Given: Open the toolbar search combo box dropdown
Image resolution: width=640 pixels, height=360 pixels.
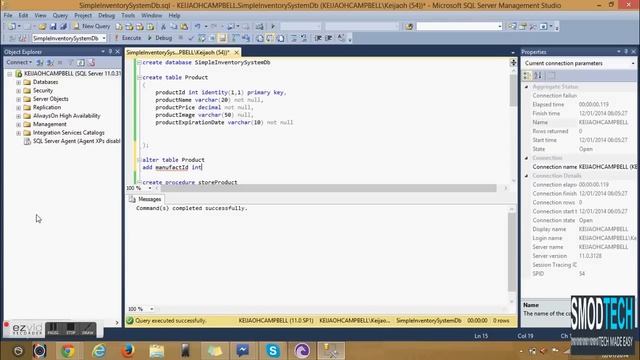Looking at the screenshot, I should coord(500,27).
